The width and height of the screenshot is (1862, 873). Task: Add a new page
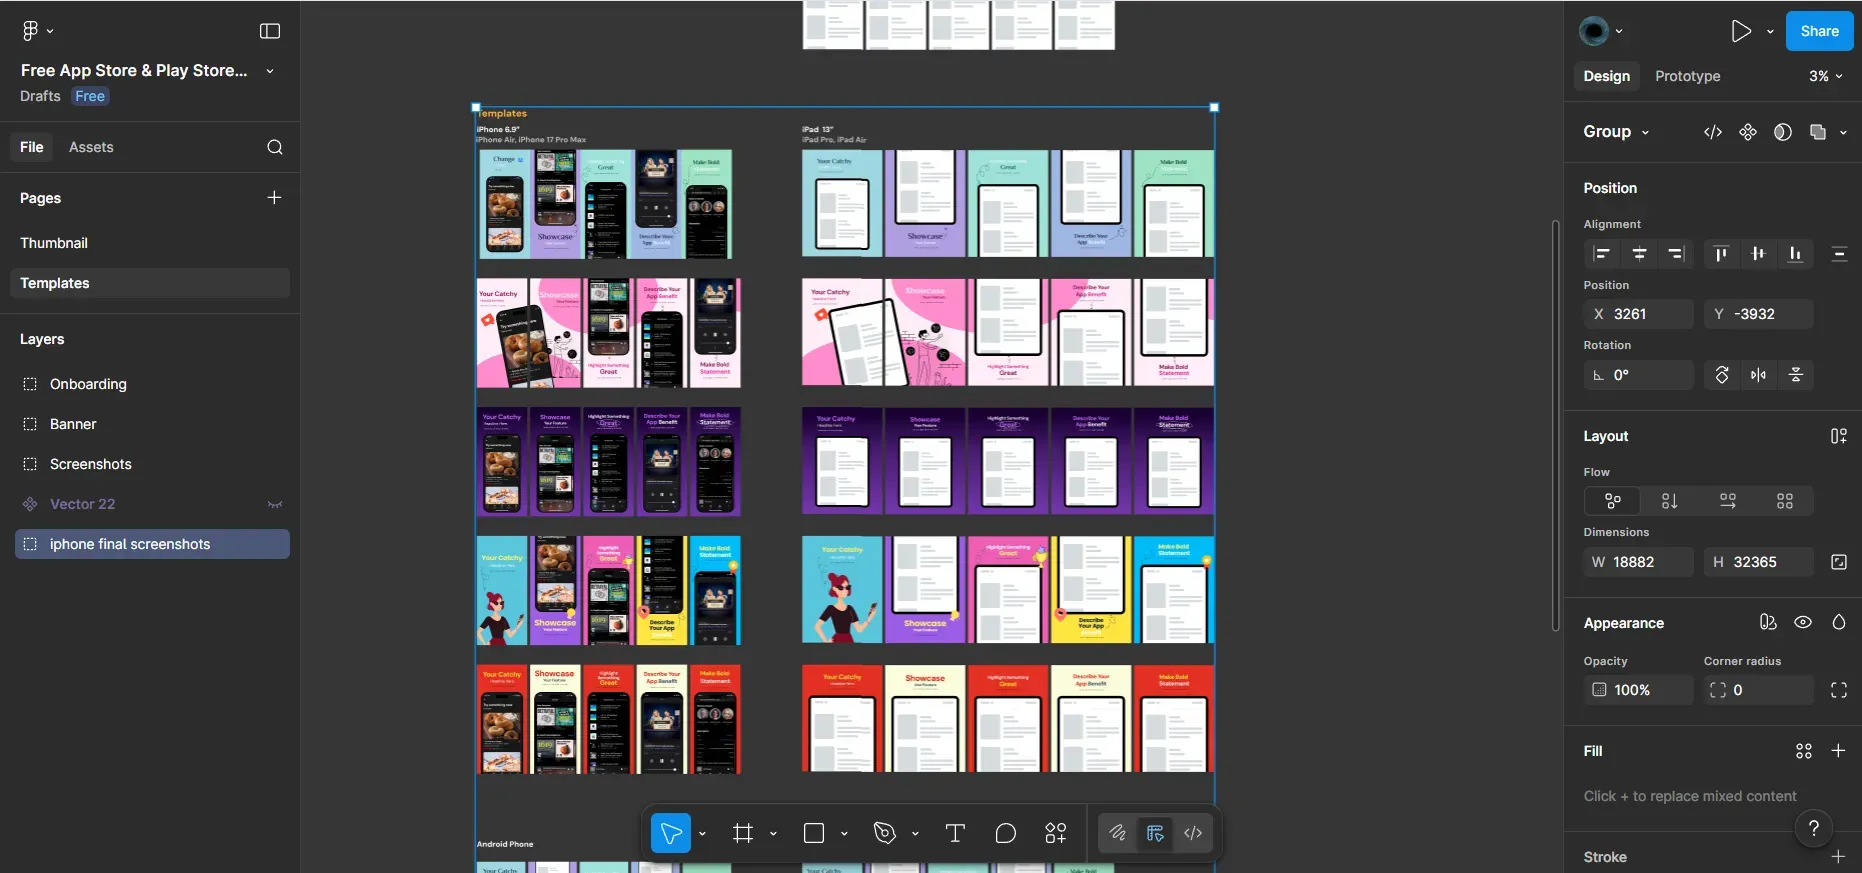(x=274, y=198)
